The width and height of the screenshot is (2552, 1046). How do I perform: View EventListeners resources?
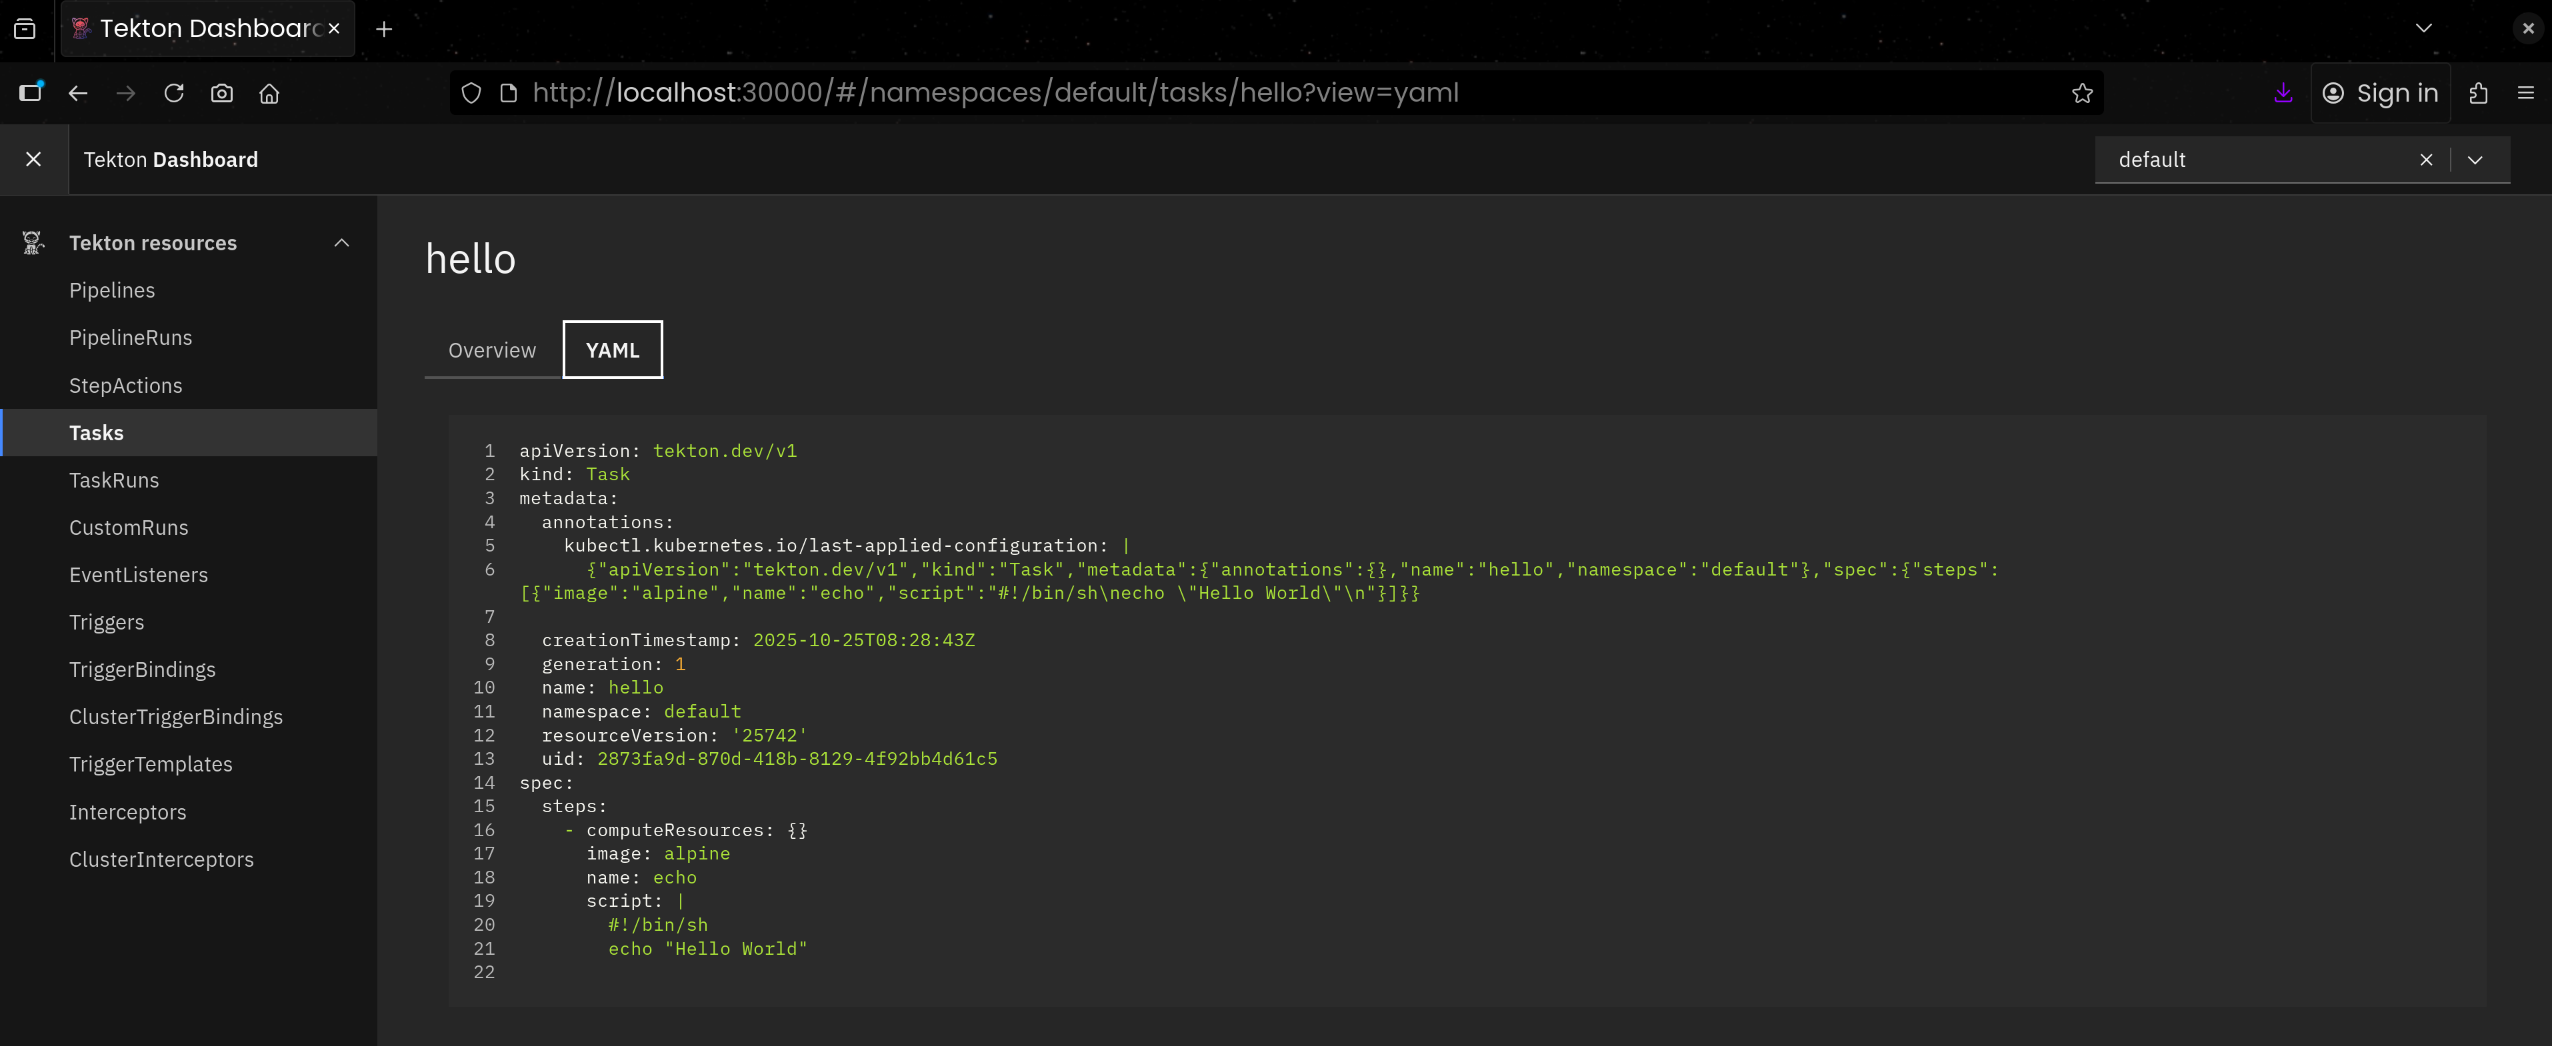pos(139,575)
